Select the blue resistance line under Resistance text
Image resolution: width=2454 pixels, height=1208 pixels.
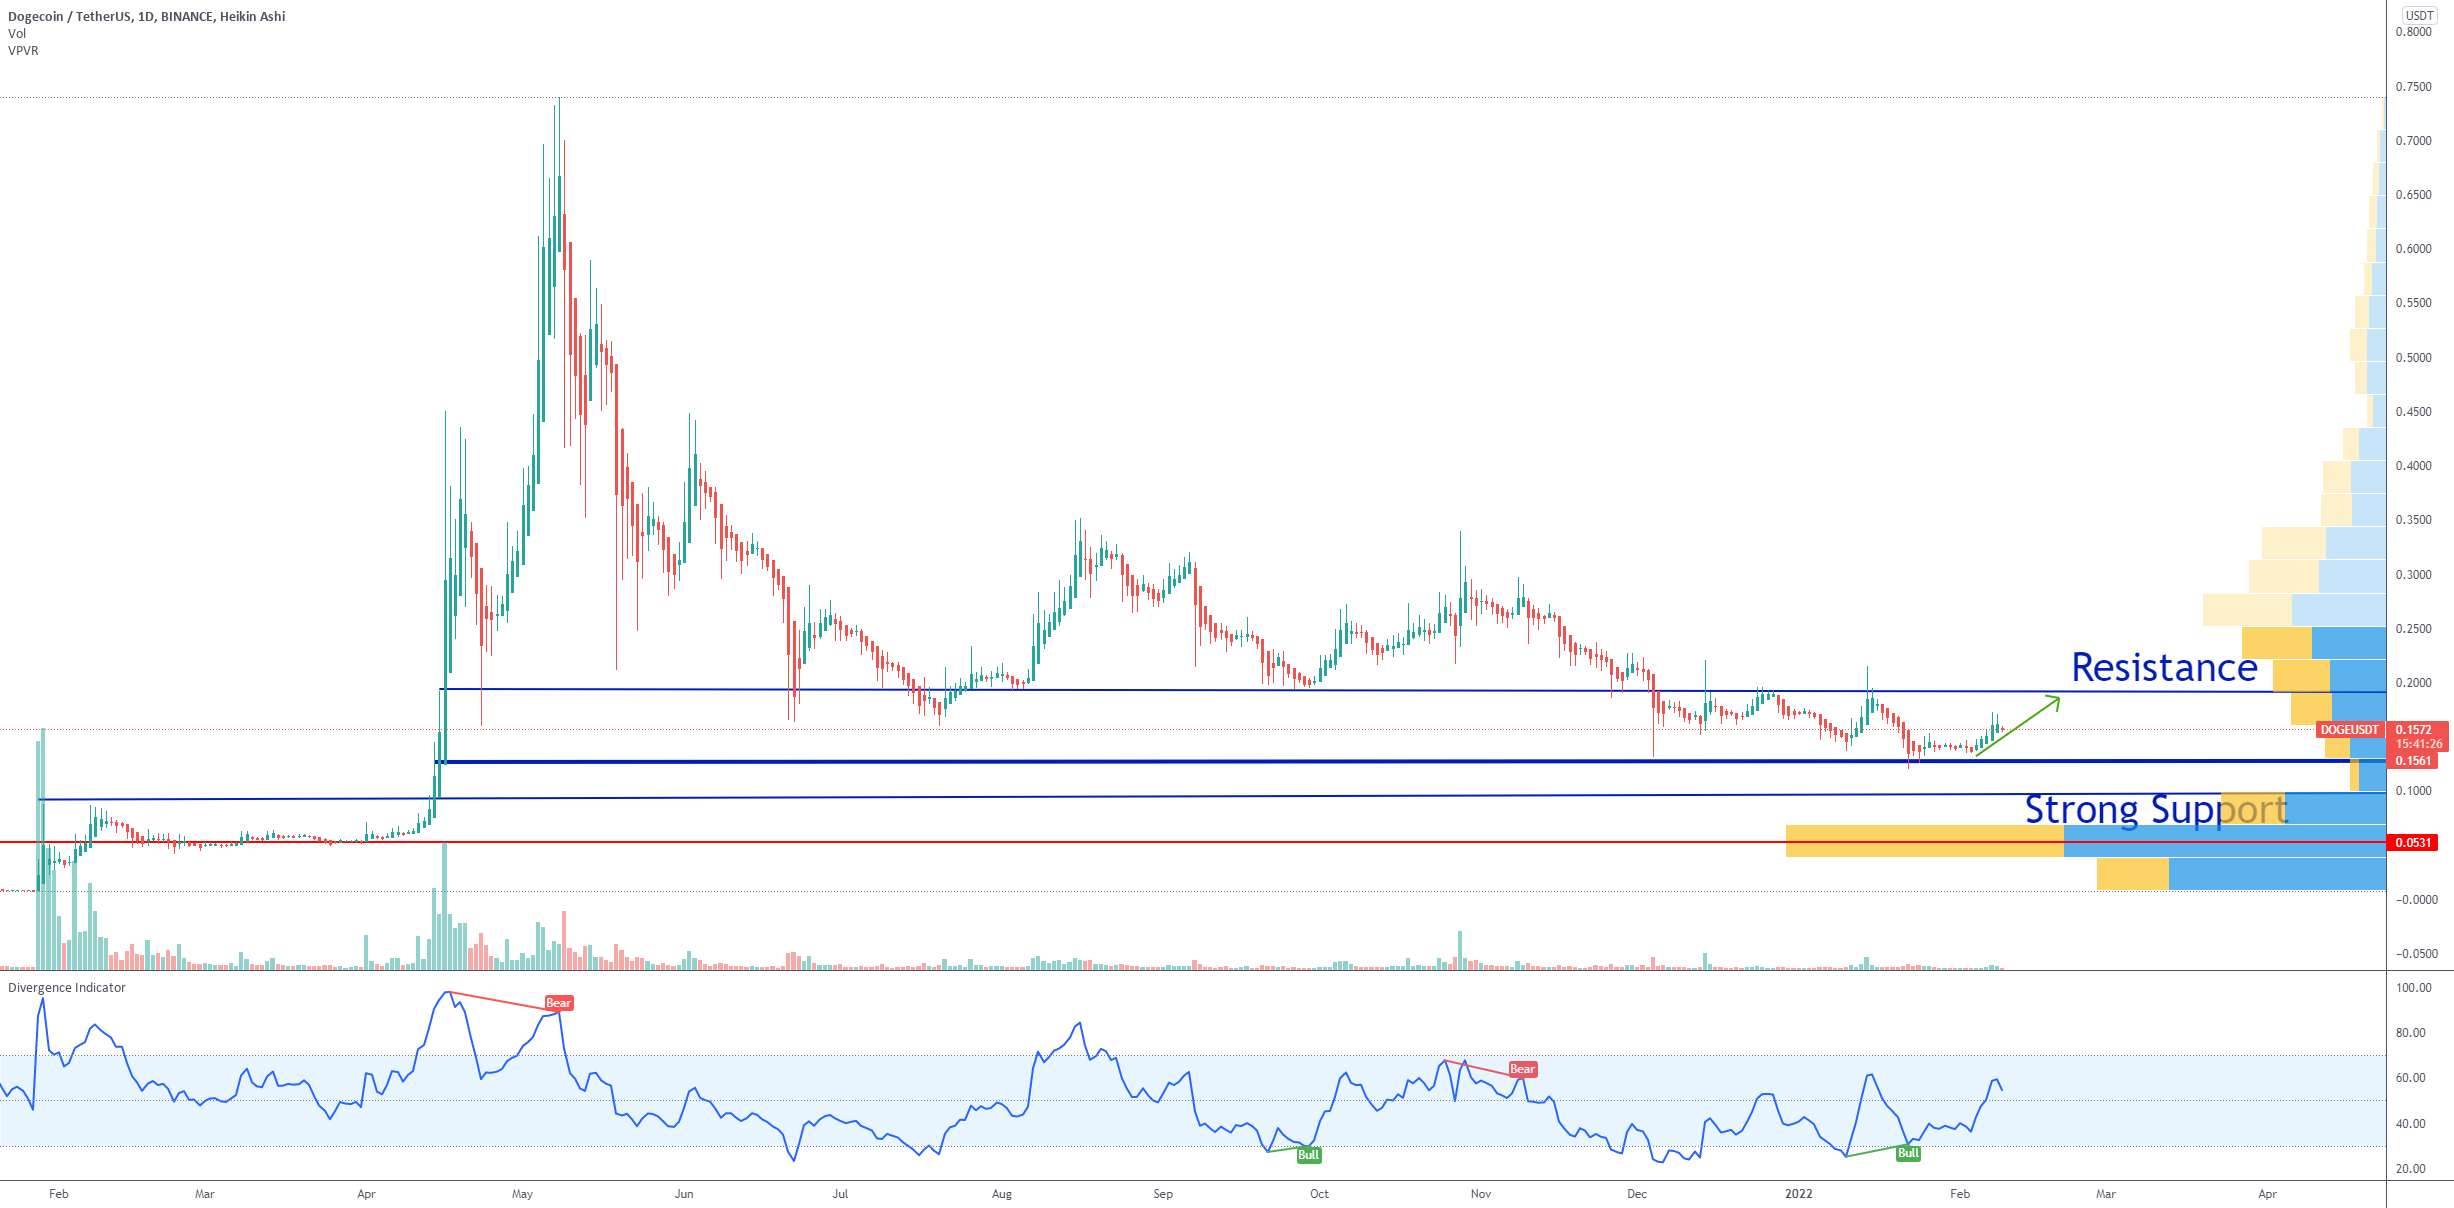point(1412,690)
